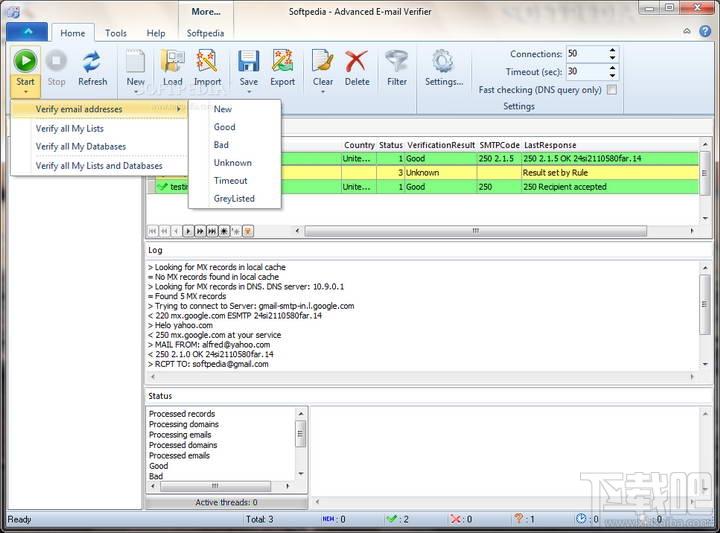Click the bookmark asterisk navigator button
The height and width of the screenshot is (533, 720).
224,231
